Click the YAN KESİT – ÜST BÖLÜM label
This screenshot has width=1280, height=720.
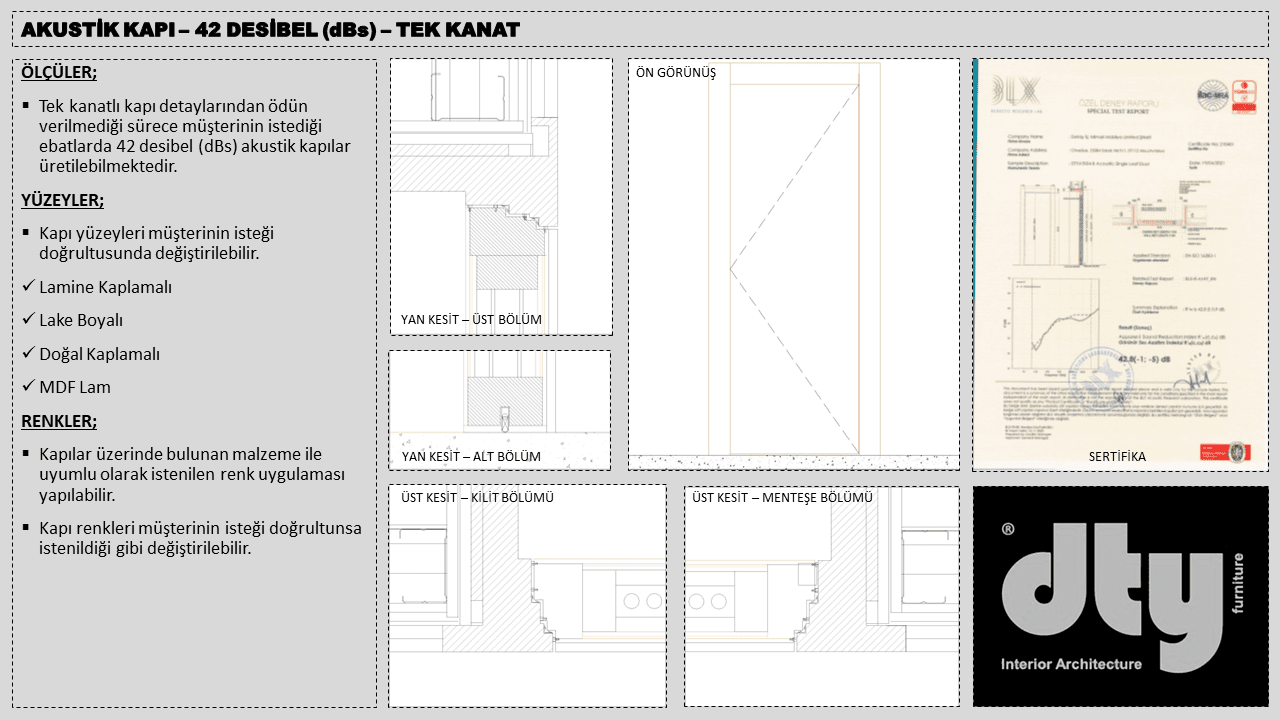(x=471, y=320)
